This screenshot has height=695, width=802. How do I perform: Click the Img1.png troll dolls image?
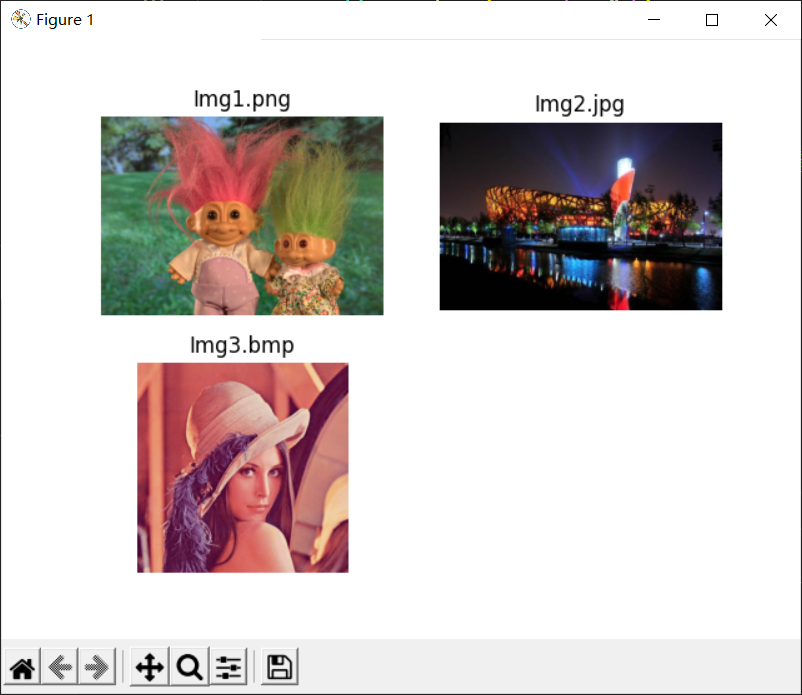(x=242, y=215)
